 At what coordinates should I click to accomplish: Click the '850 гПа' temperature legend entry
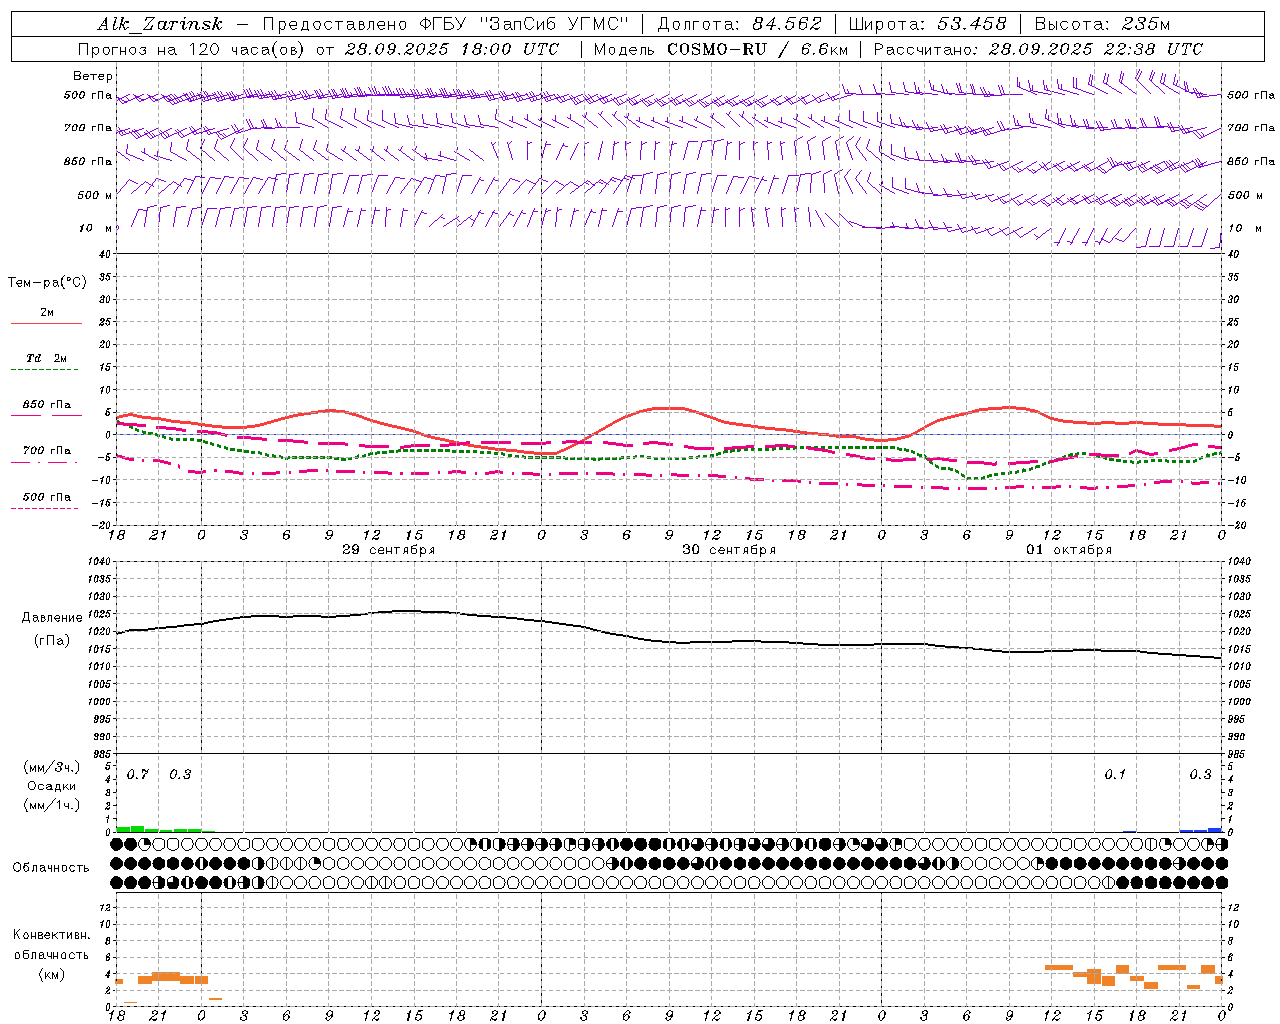47,405
